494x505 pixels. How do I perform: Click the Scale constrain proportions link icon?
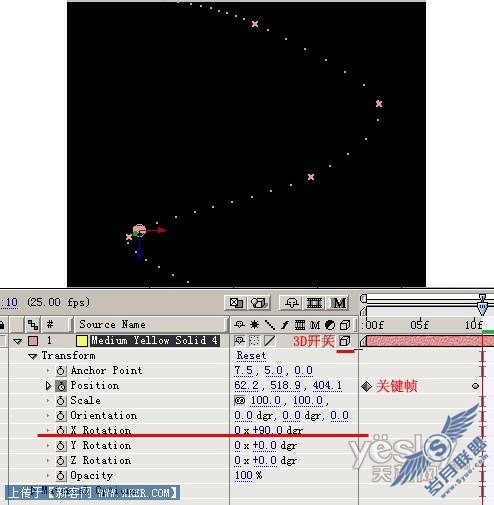[x=240, y=400]
